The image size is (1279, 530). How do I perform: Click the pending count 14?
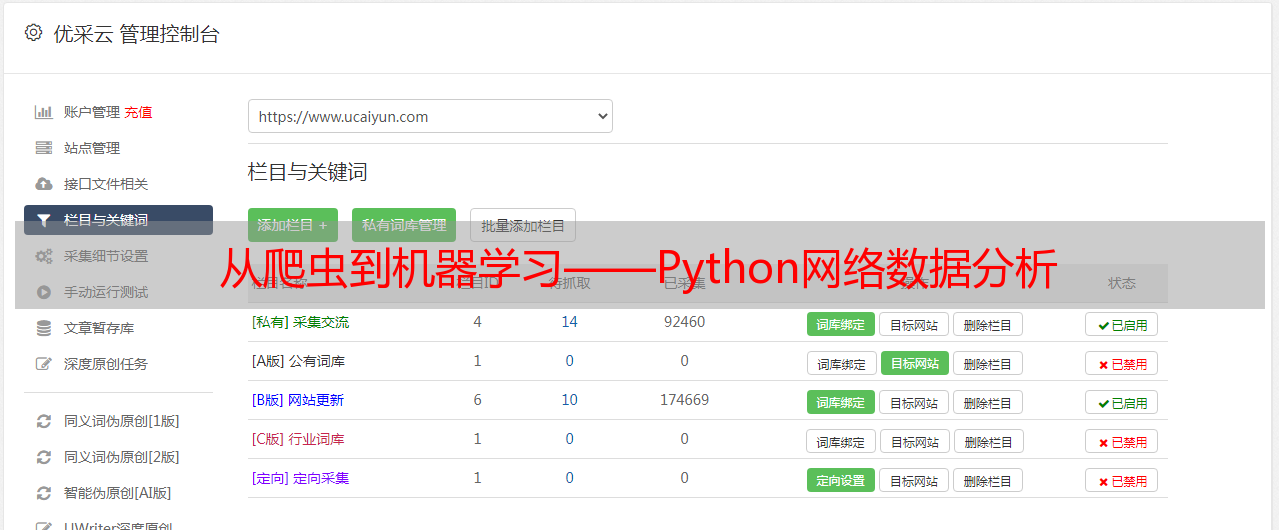tap(570, 322)
